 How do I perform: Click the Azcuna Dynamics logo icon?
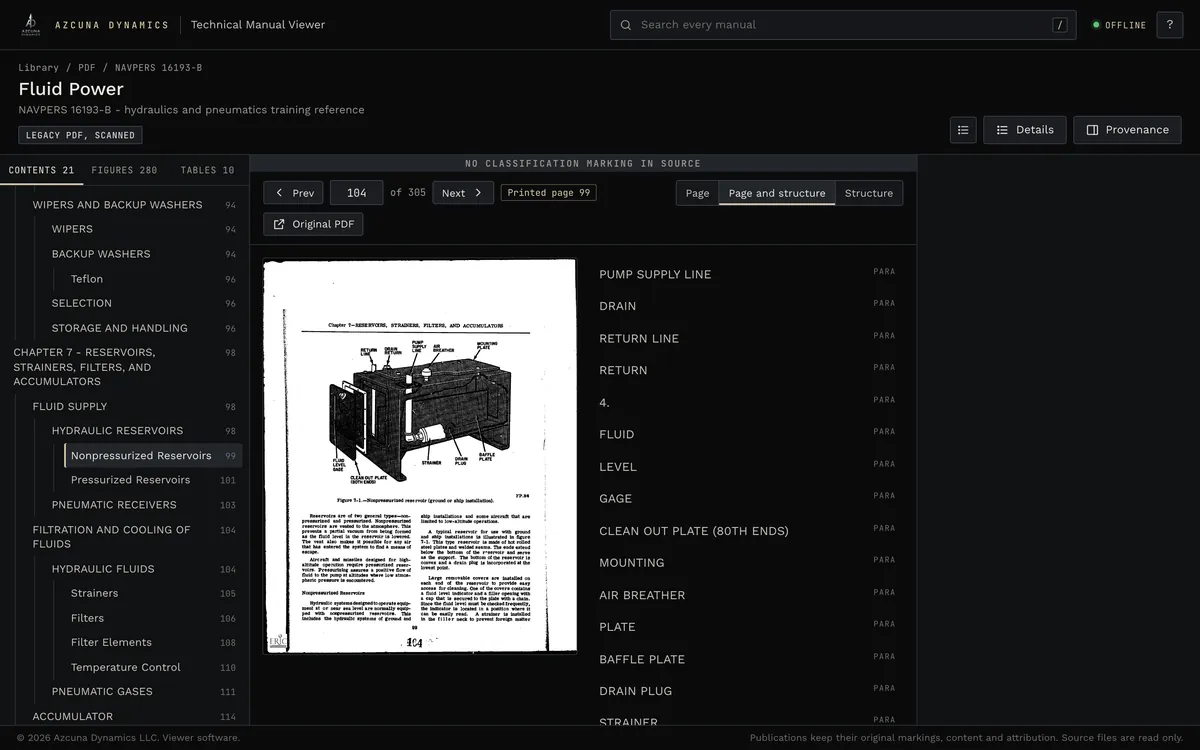coord(31,24)
